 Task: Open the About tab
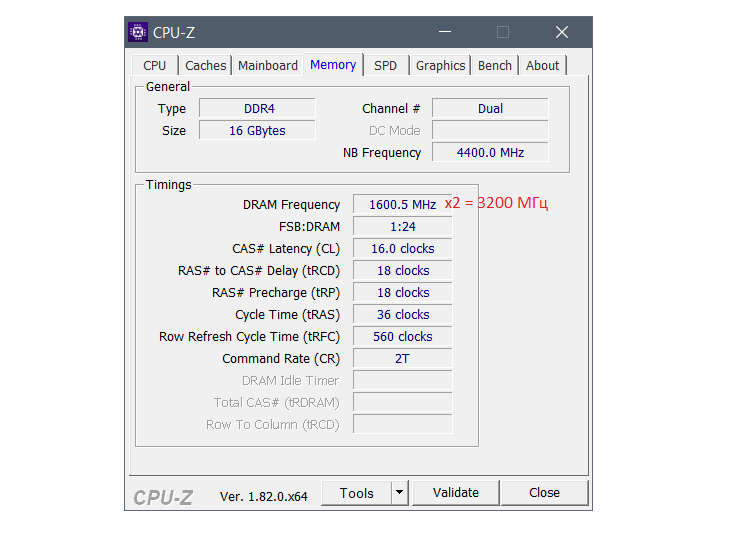coord(542,65)
